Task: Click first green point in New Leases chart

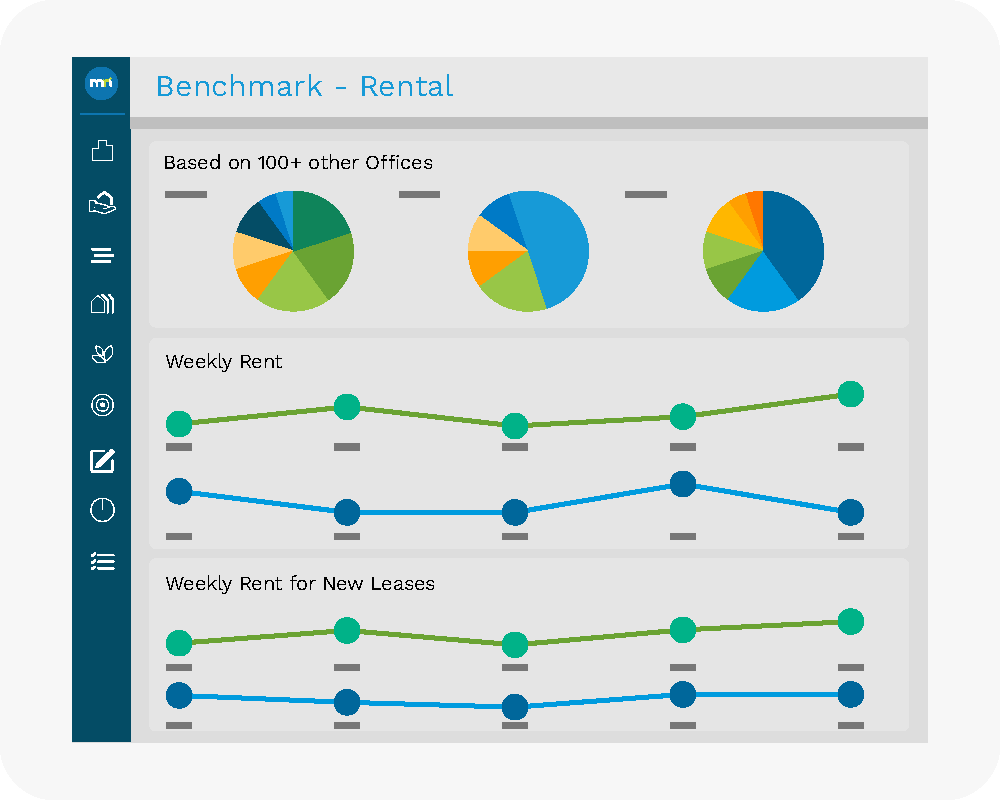Action: (179, 643)
